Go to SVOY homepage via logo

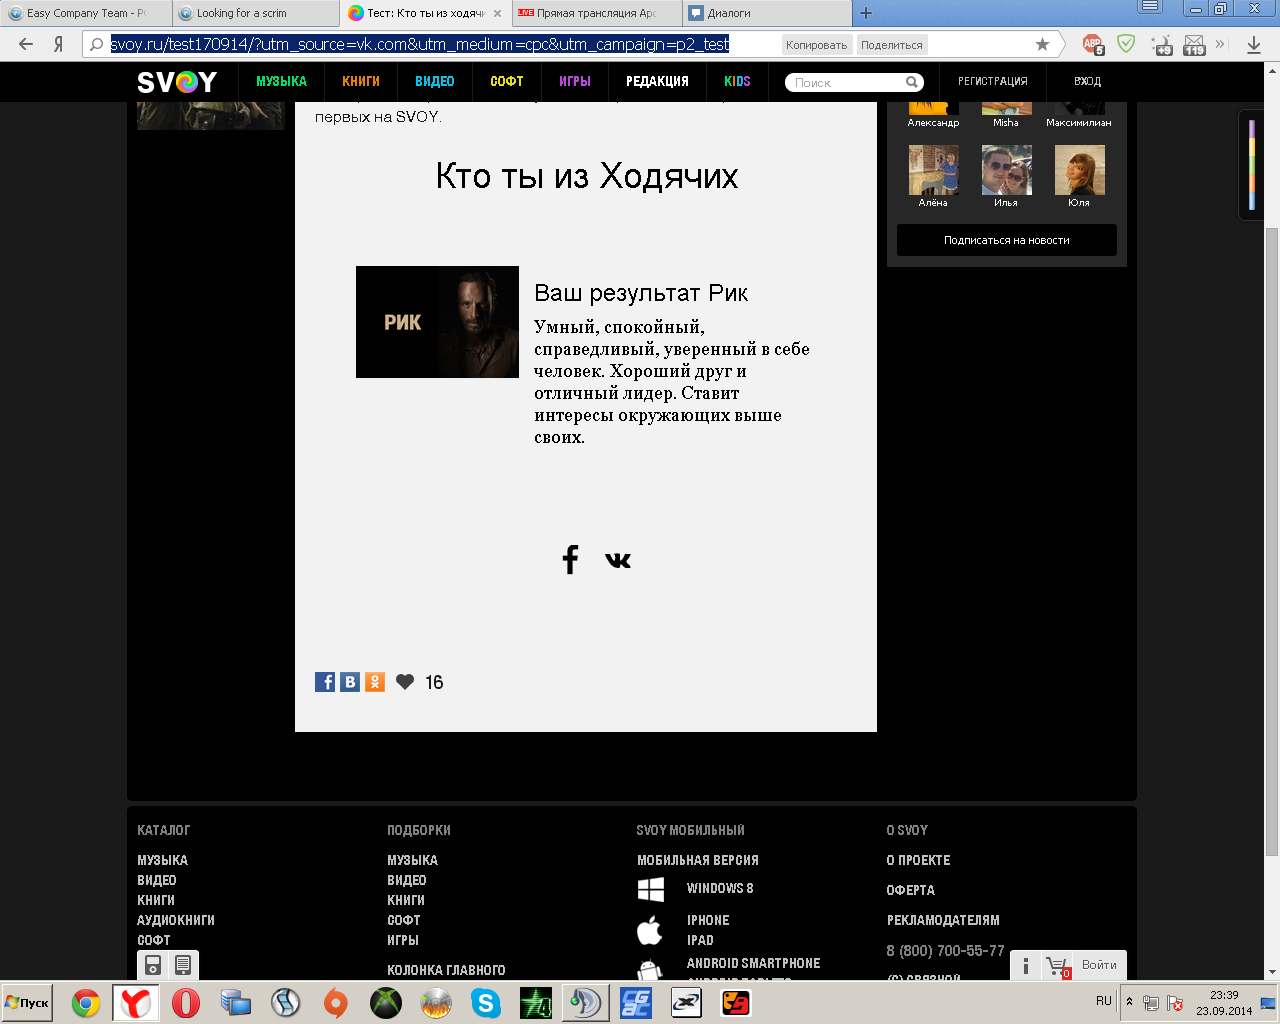click(177, 82)
